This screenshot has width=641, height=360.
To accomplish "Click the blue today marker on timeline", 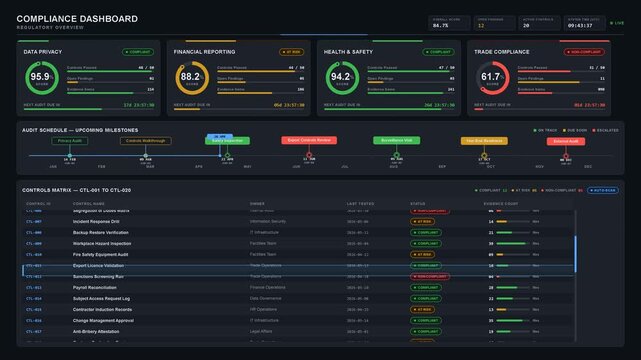I will 220,136.
